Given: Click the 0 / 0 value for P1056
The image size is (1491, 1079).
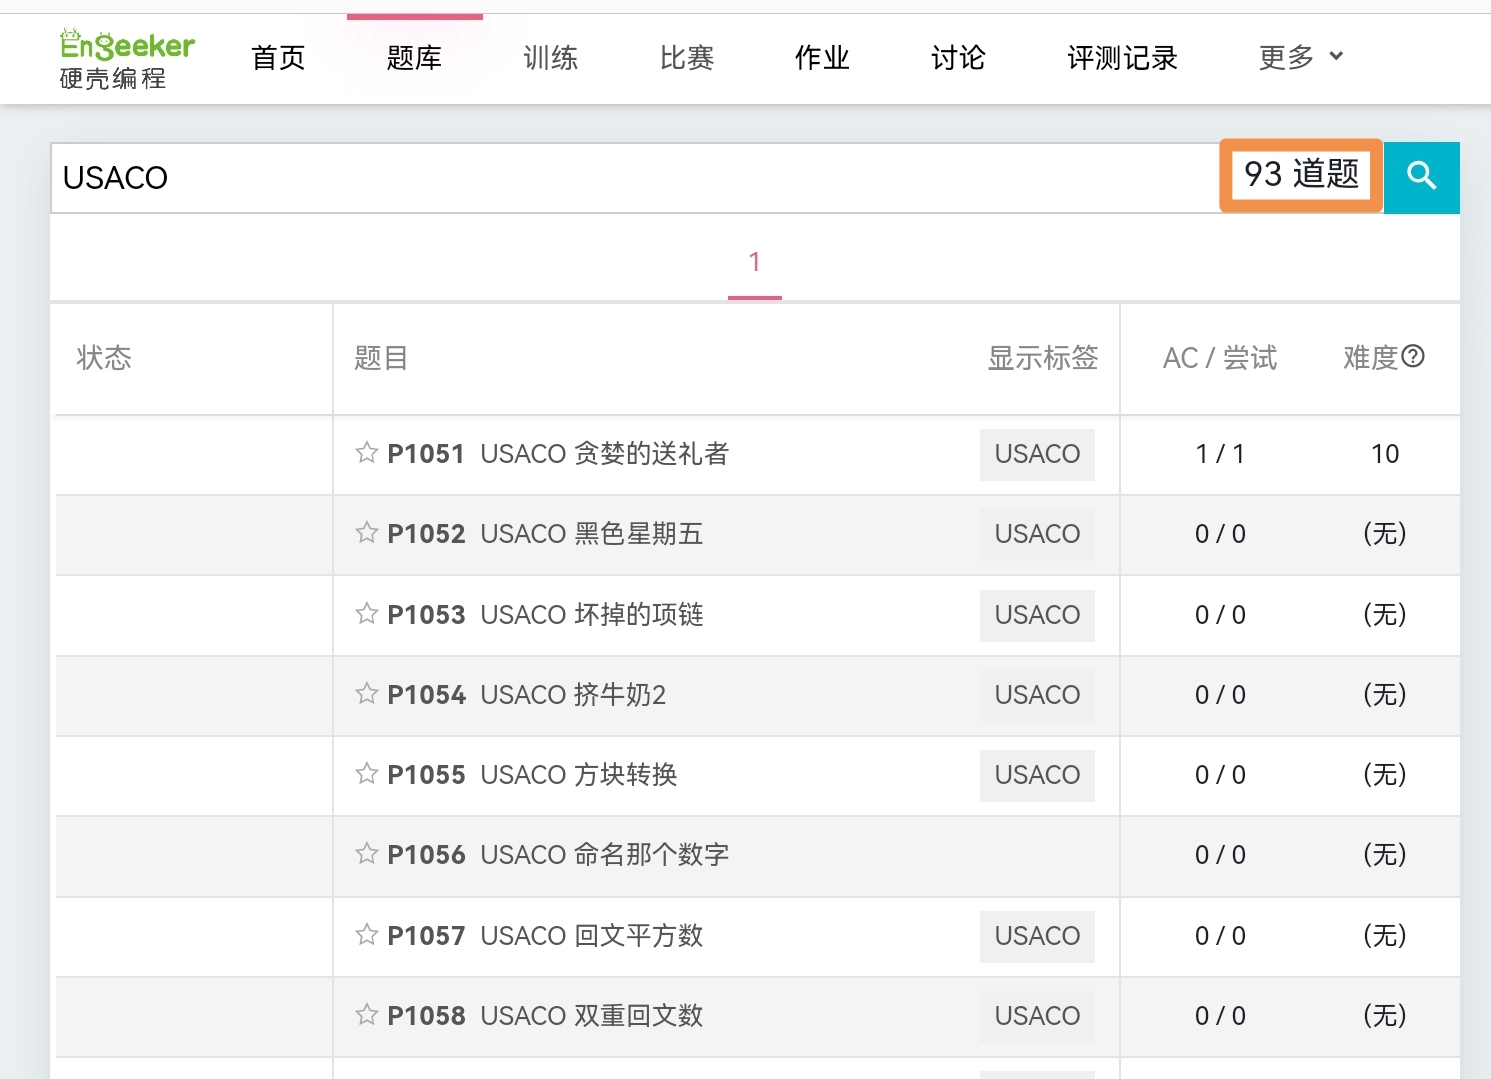Looking at the screenshot, I should point(1220,855).
